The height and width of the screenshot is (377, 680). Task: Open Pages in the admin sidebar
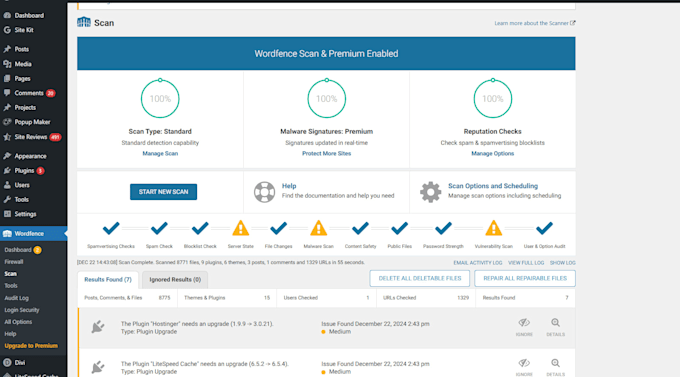[x=22, y=79]
